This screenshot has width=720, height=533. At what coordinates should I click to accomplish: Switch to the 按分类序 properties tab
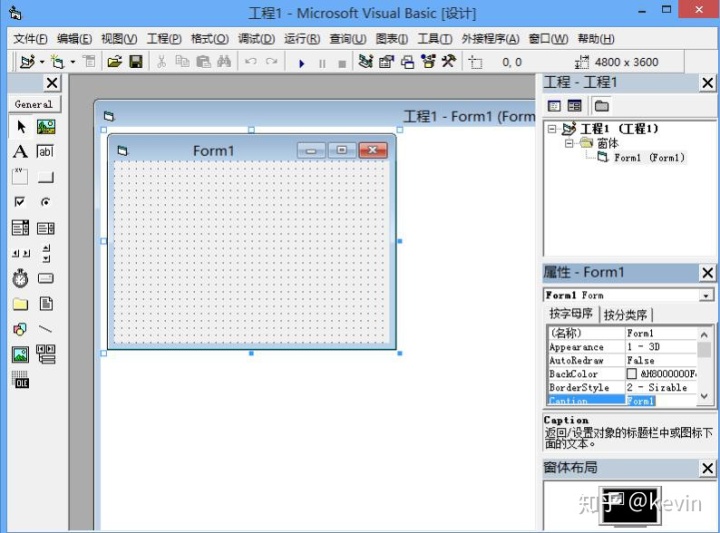625,315
